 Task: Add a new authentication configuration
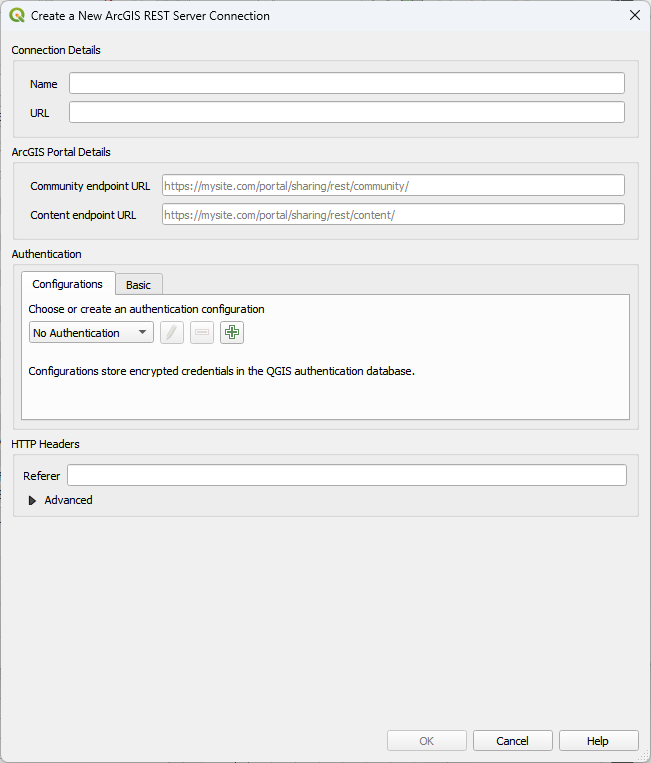(232, 333)
